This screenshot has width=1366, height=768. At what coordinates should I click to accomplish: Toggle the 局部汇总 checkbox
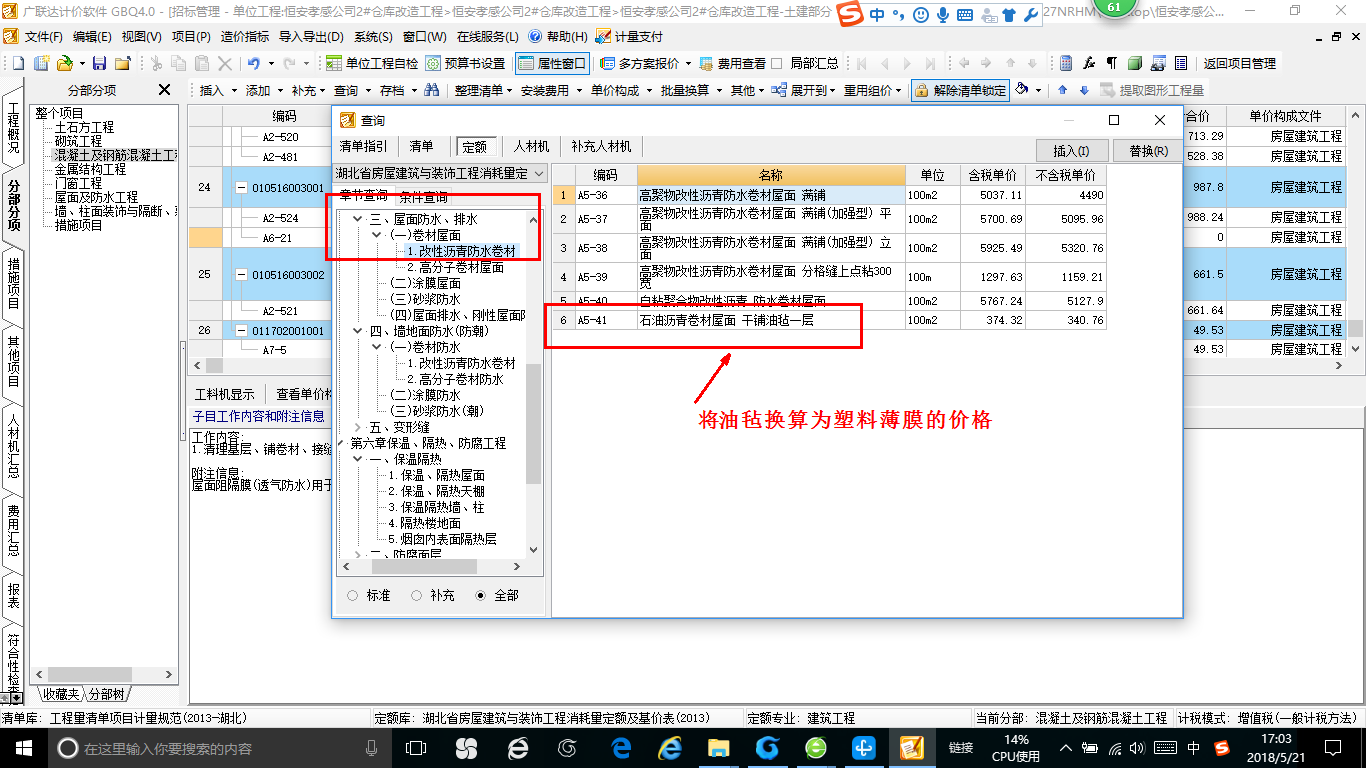coord(777,63)
